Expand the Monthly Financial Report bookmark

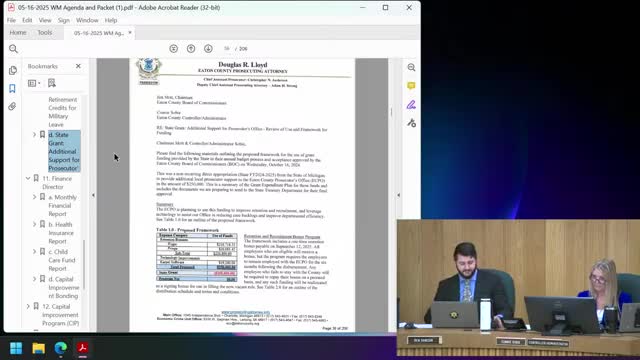click(x=34, y=197)
